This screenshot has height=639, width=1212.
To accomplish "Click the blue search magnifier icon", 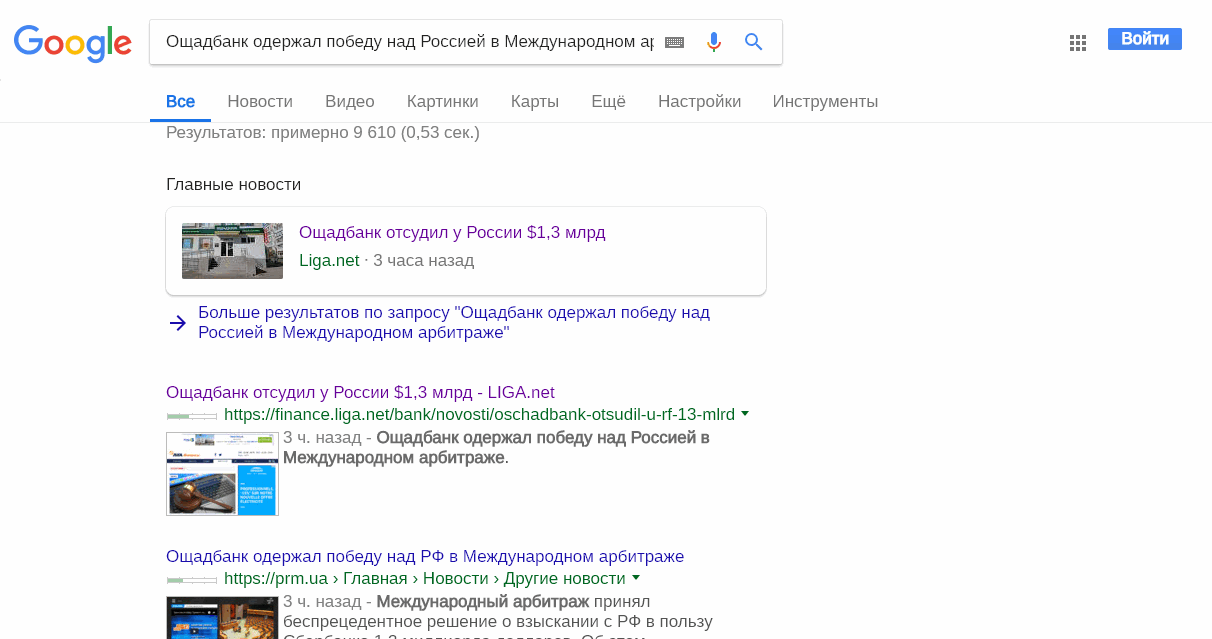I will (x=754, y=42).
